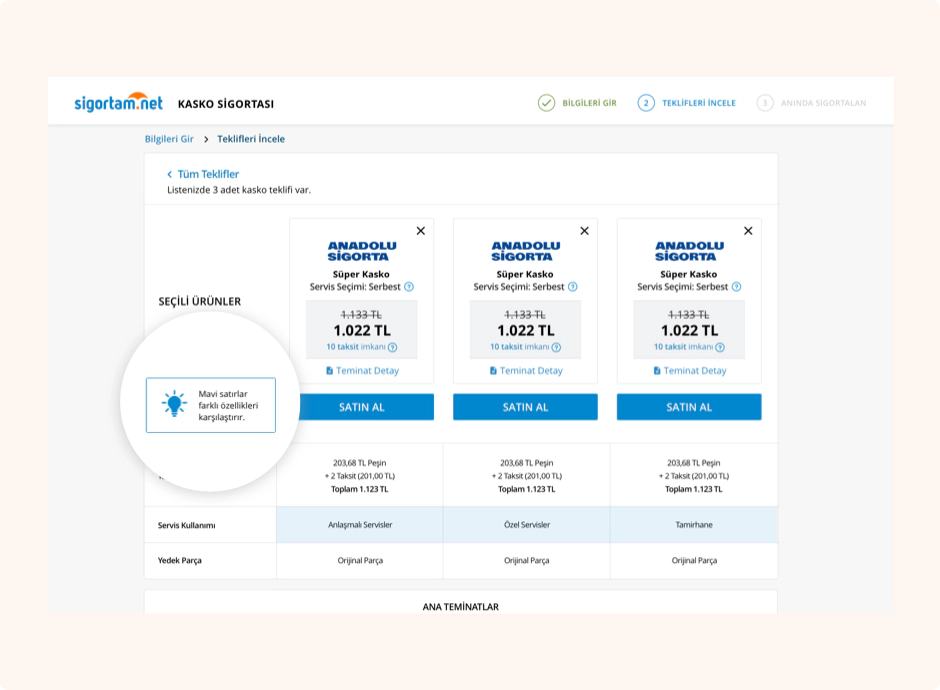This screenshot has height=690, width=940.
Task: Click 'Toplam 1.123 TL' in second column
Action: [526, 489]
